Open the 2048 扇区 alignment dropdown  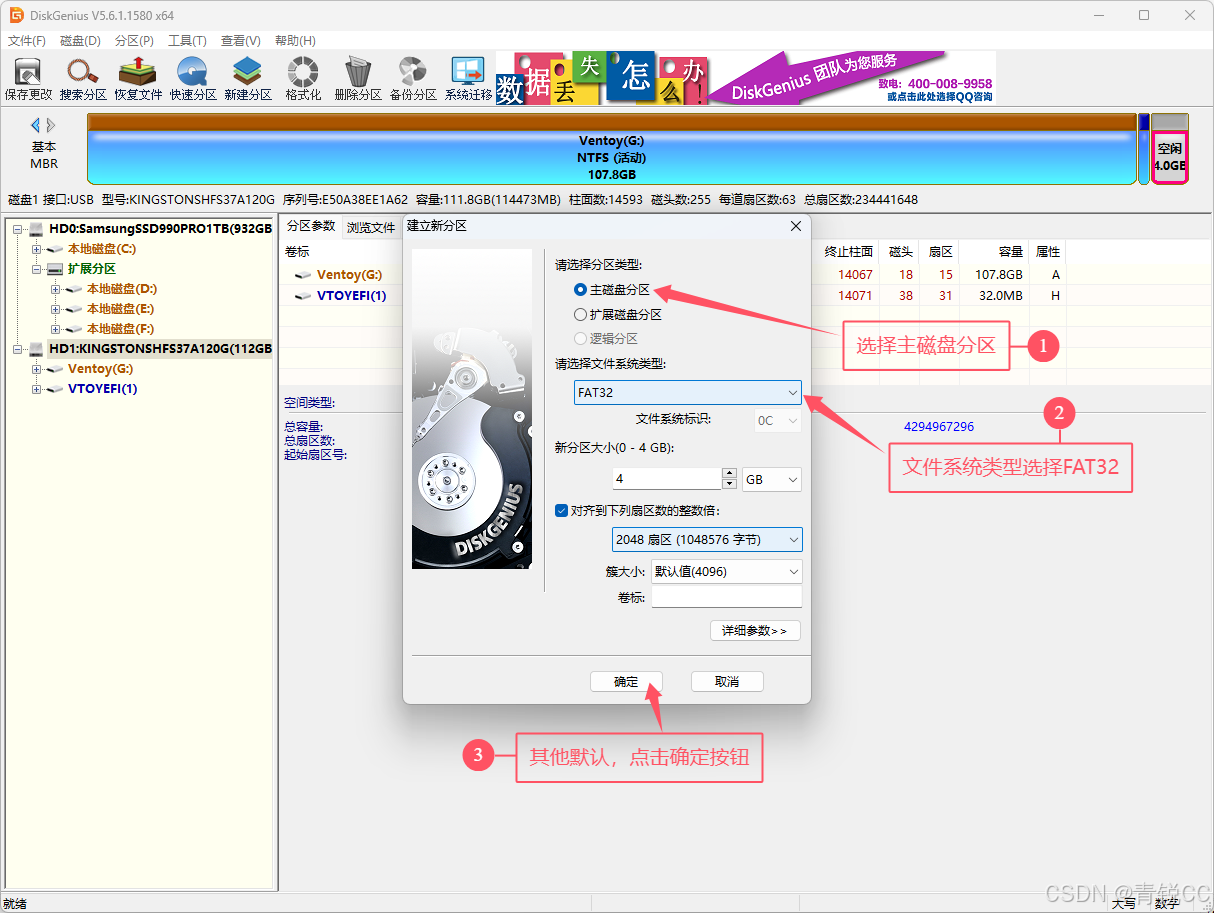point(707,540)
